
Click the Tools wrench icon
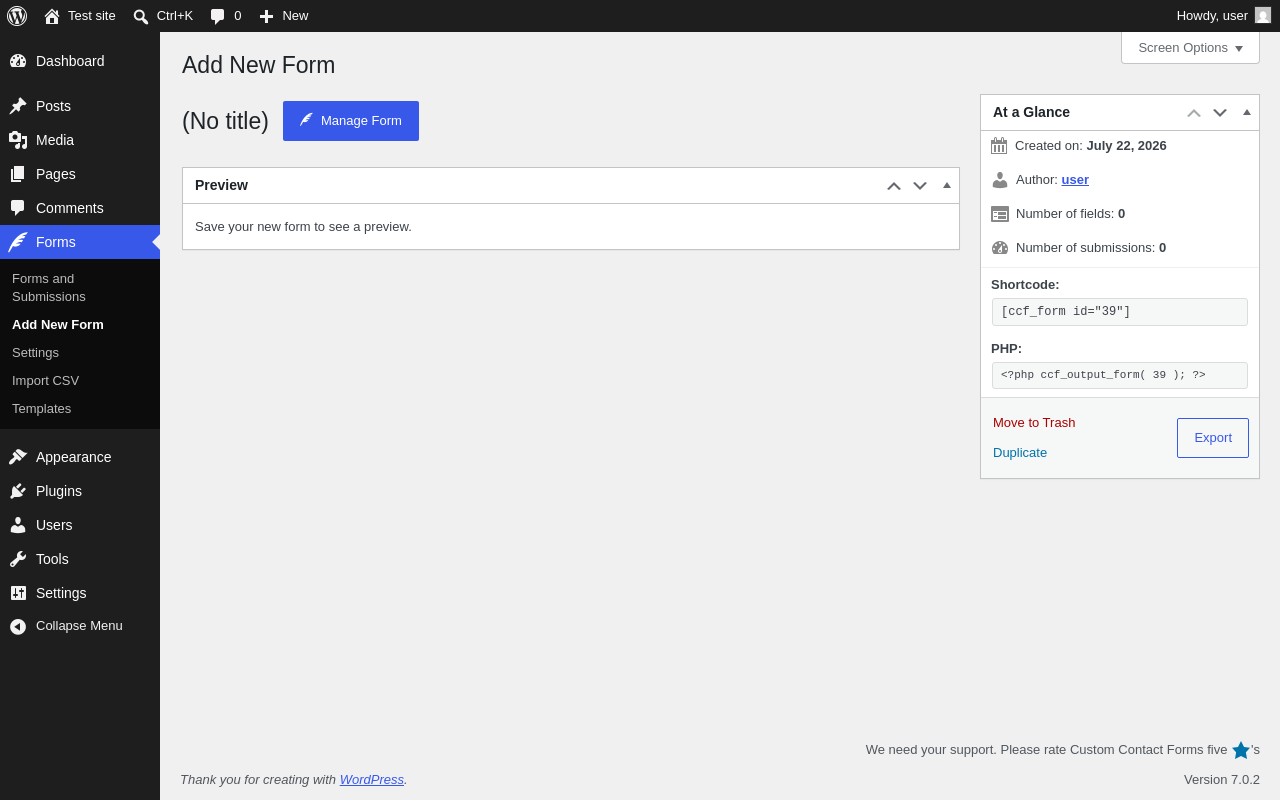coord(18,559)
